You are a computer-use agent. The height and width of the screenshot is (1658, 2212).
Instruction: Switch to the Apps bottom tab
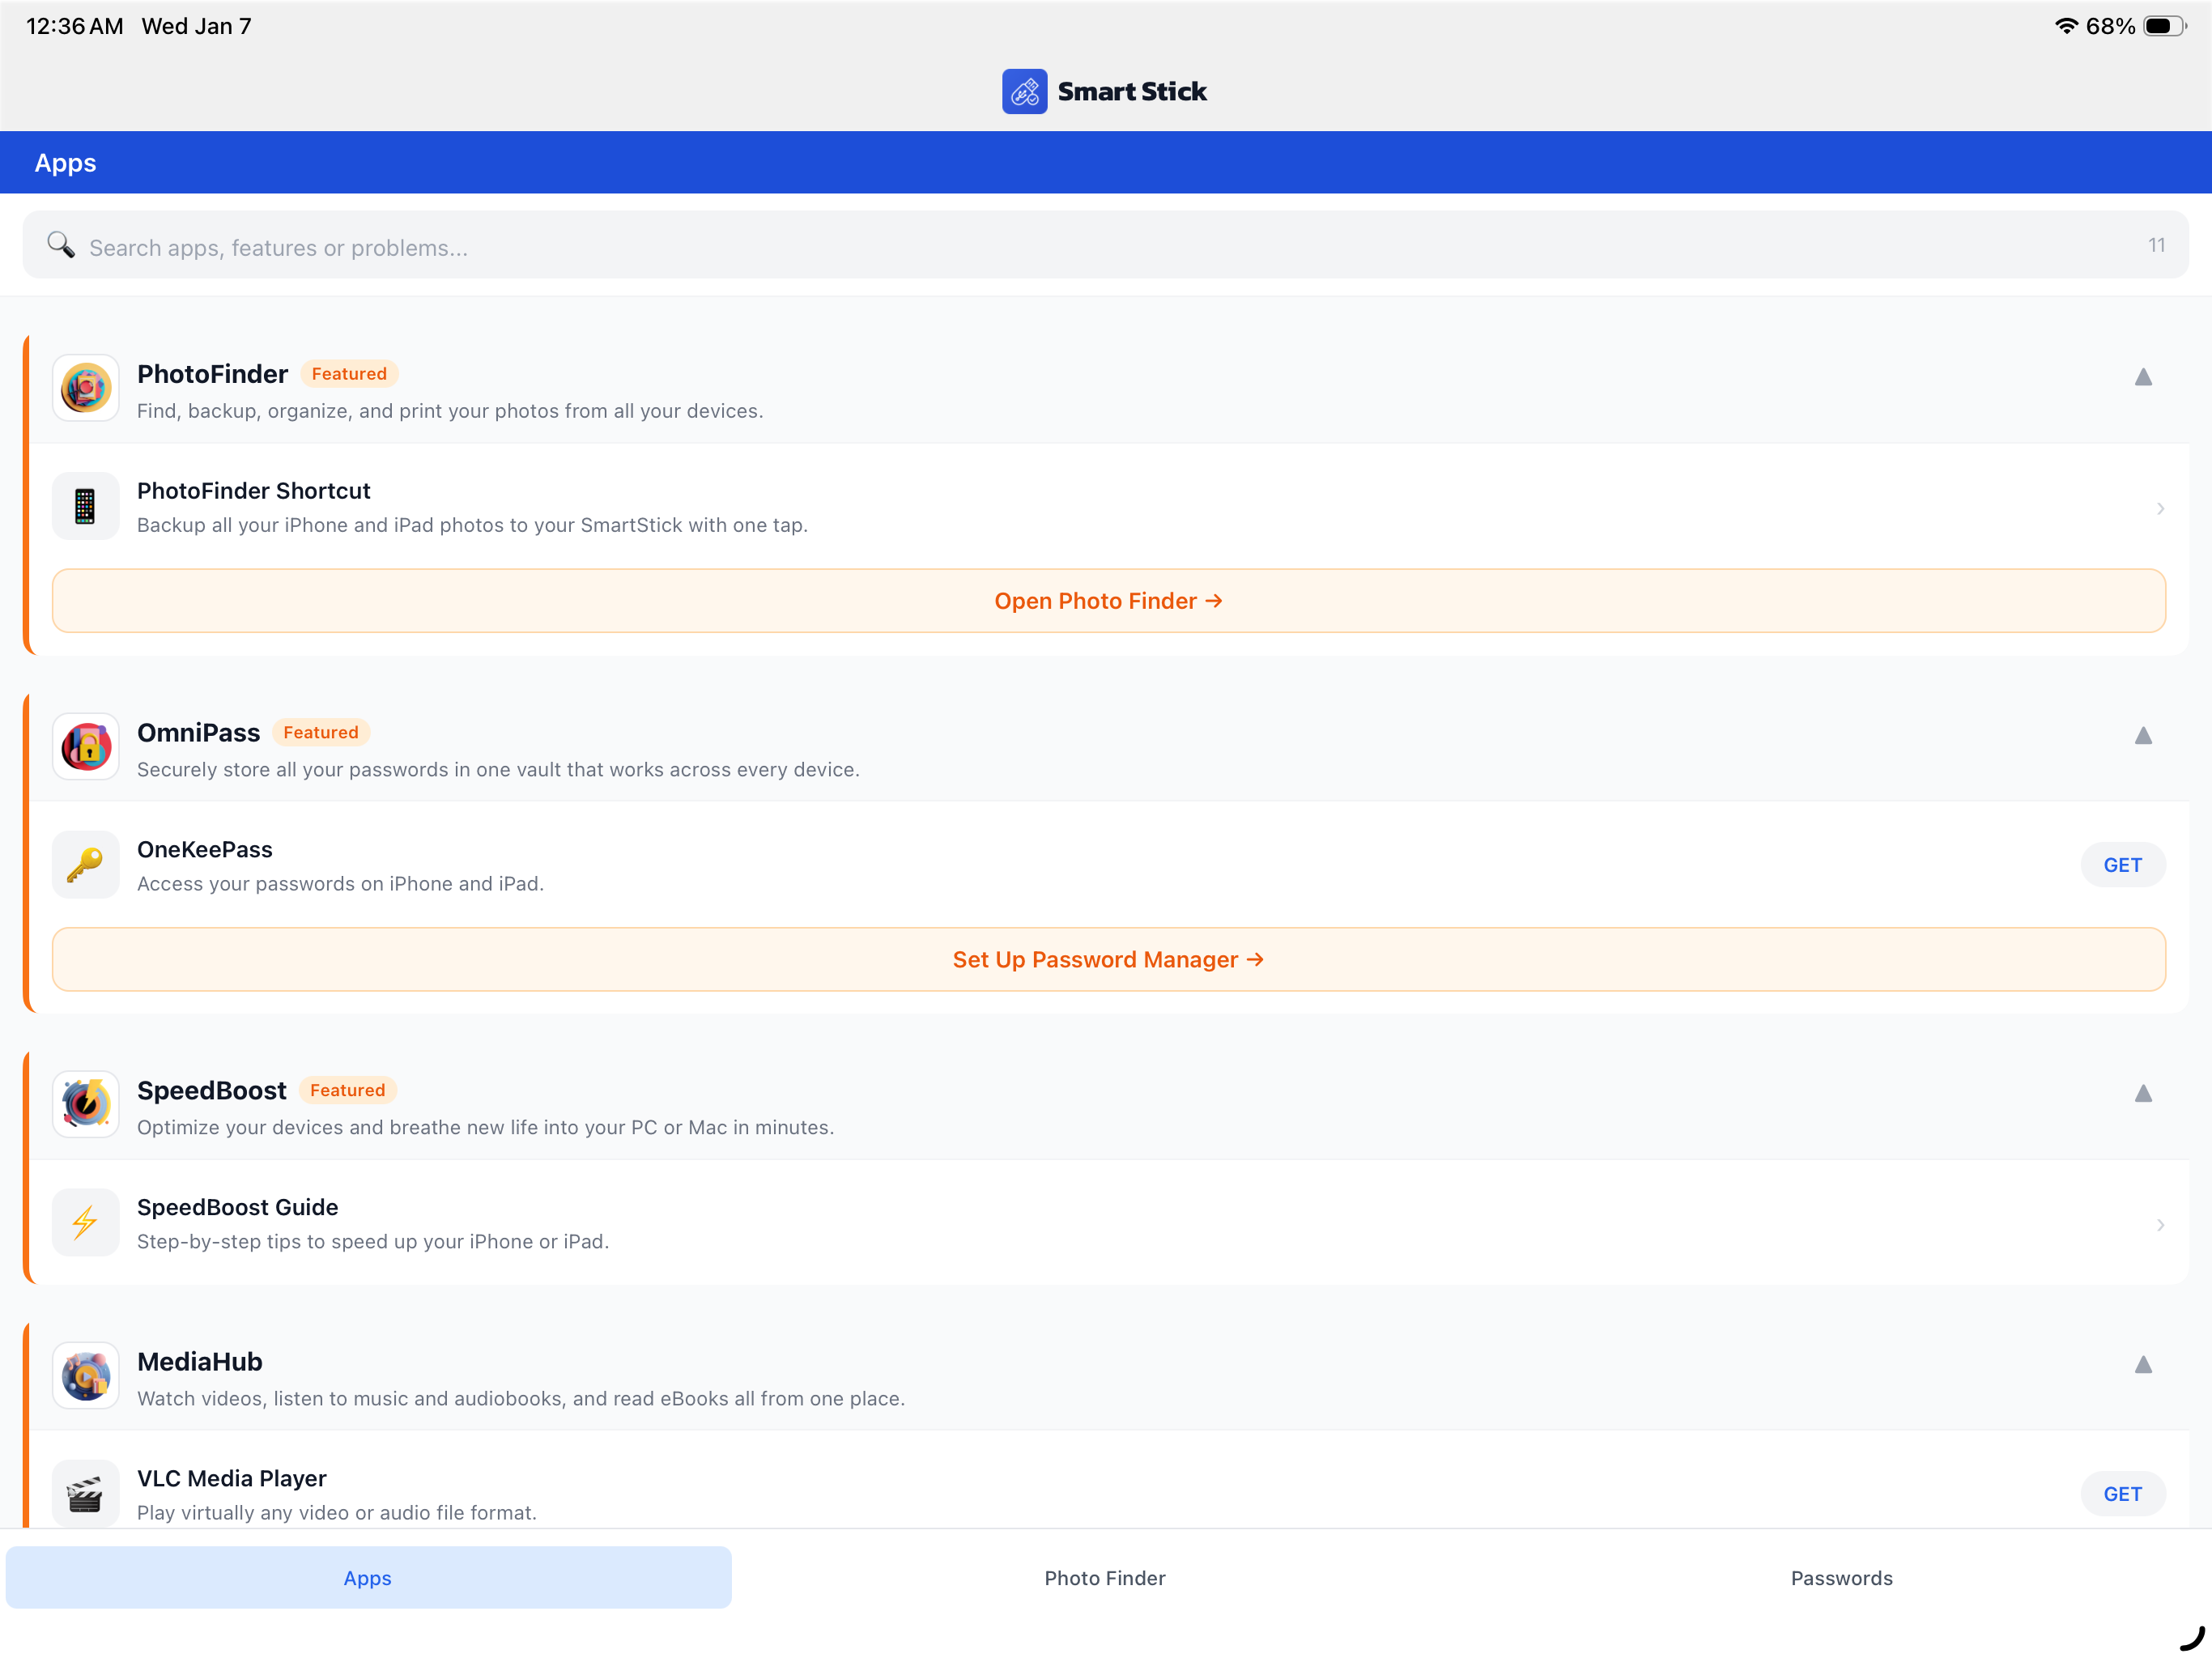368,1578
